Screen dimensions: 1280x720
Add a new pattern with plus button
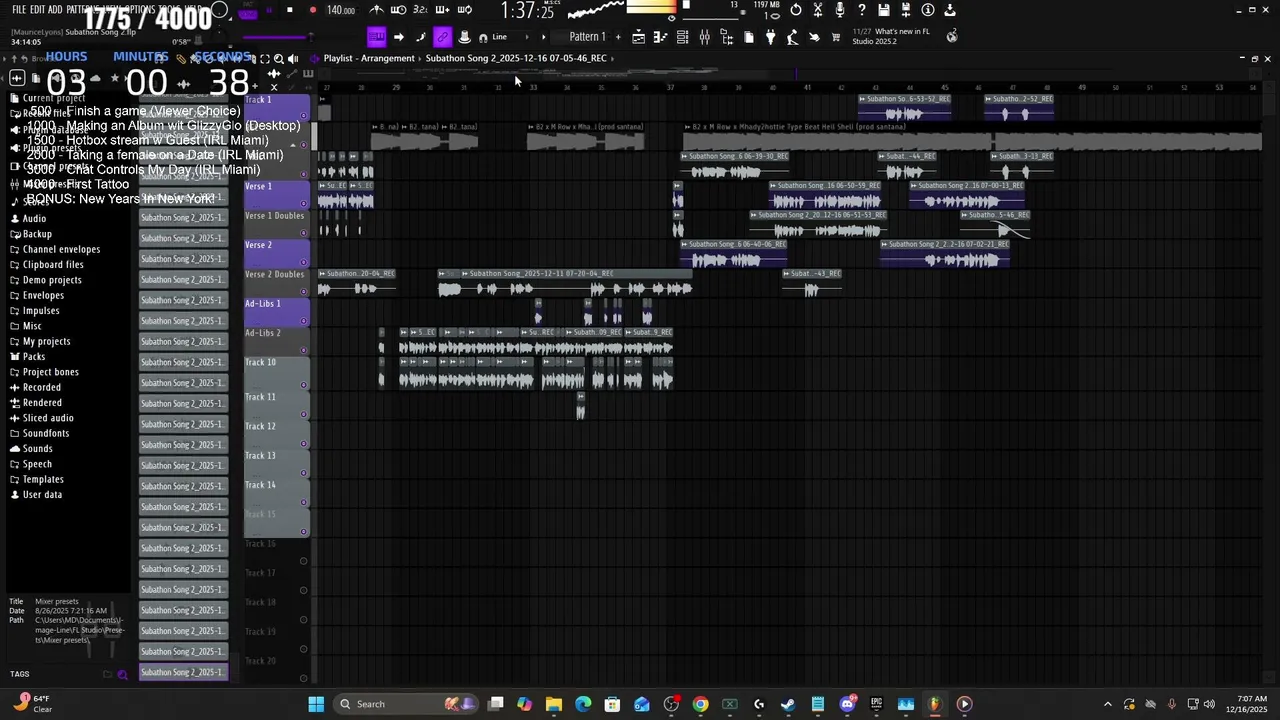tap(618, 37)
